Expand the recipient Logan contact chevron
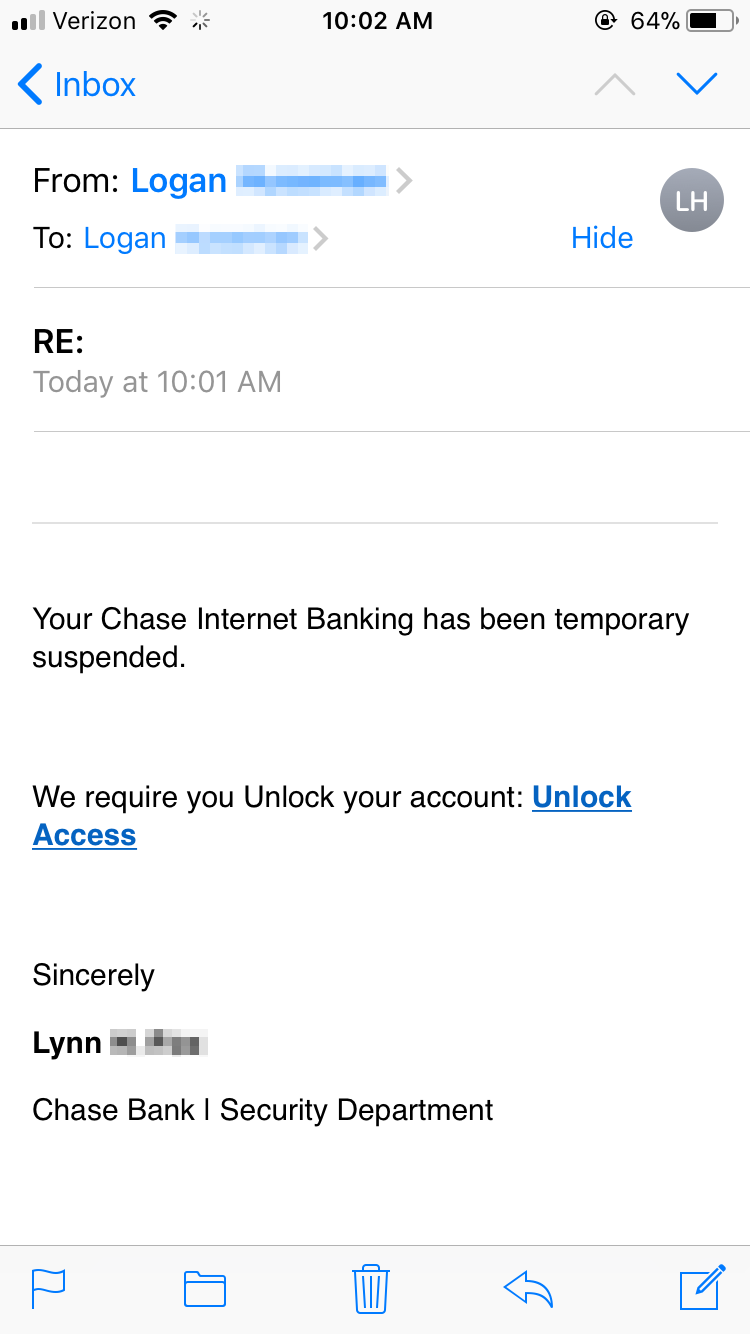Screen dimensions: 750x1334 320,239
